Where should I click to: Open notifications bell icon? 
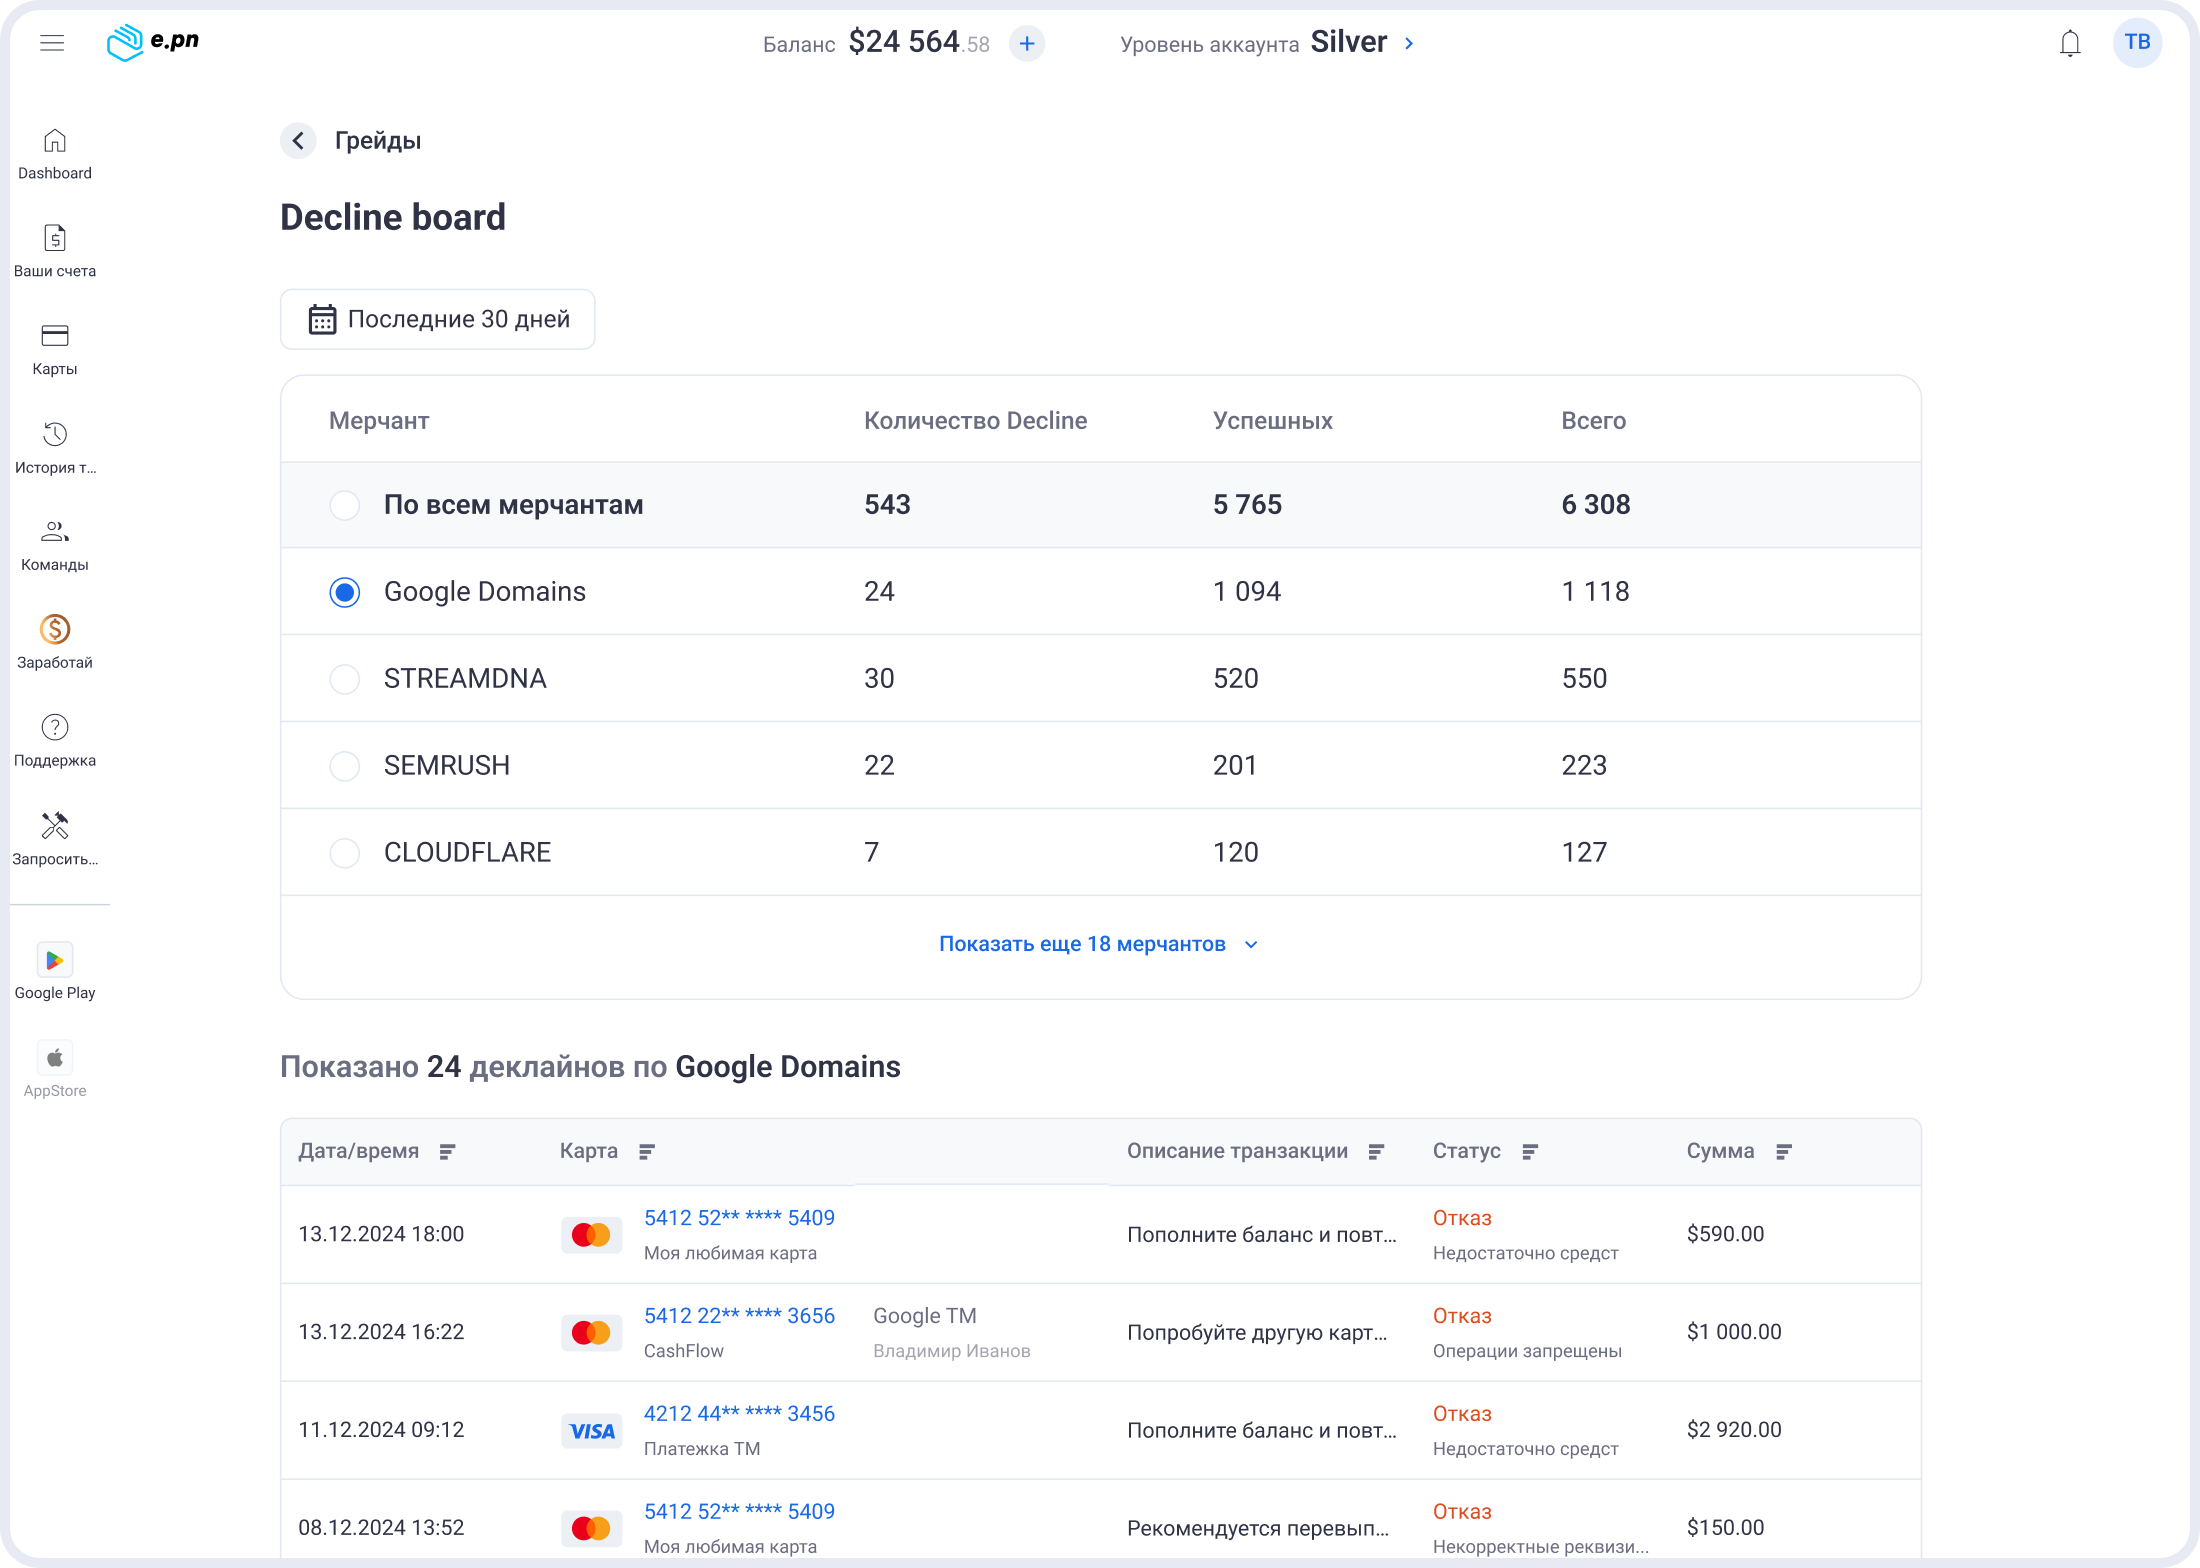click(2070, 43)
